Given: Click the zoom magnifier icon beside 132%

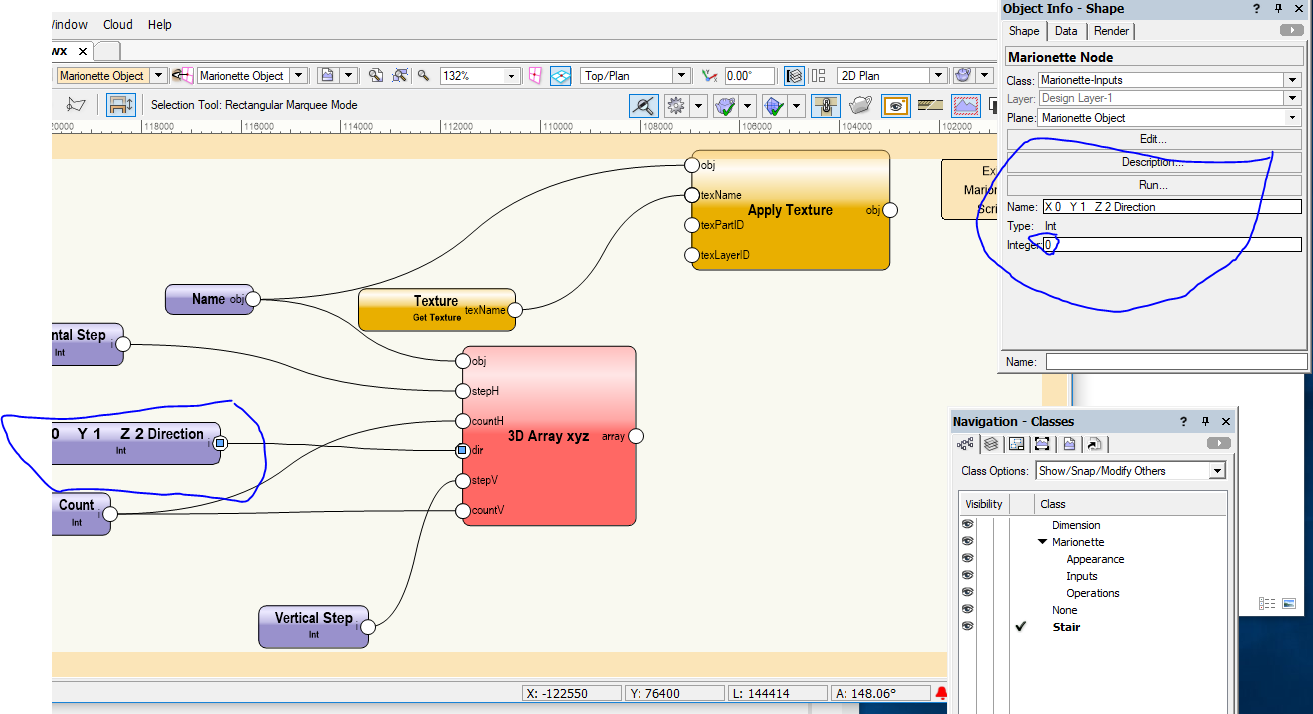Looking at the screenshot, I should pyautogui.click(x=423, y=76).
